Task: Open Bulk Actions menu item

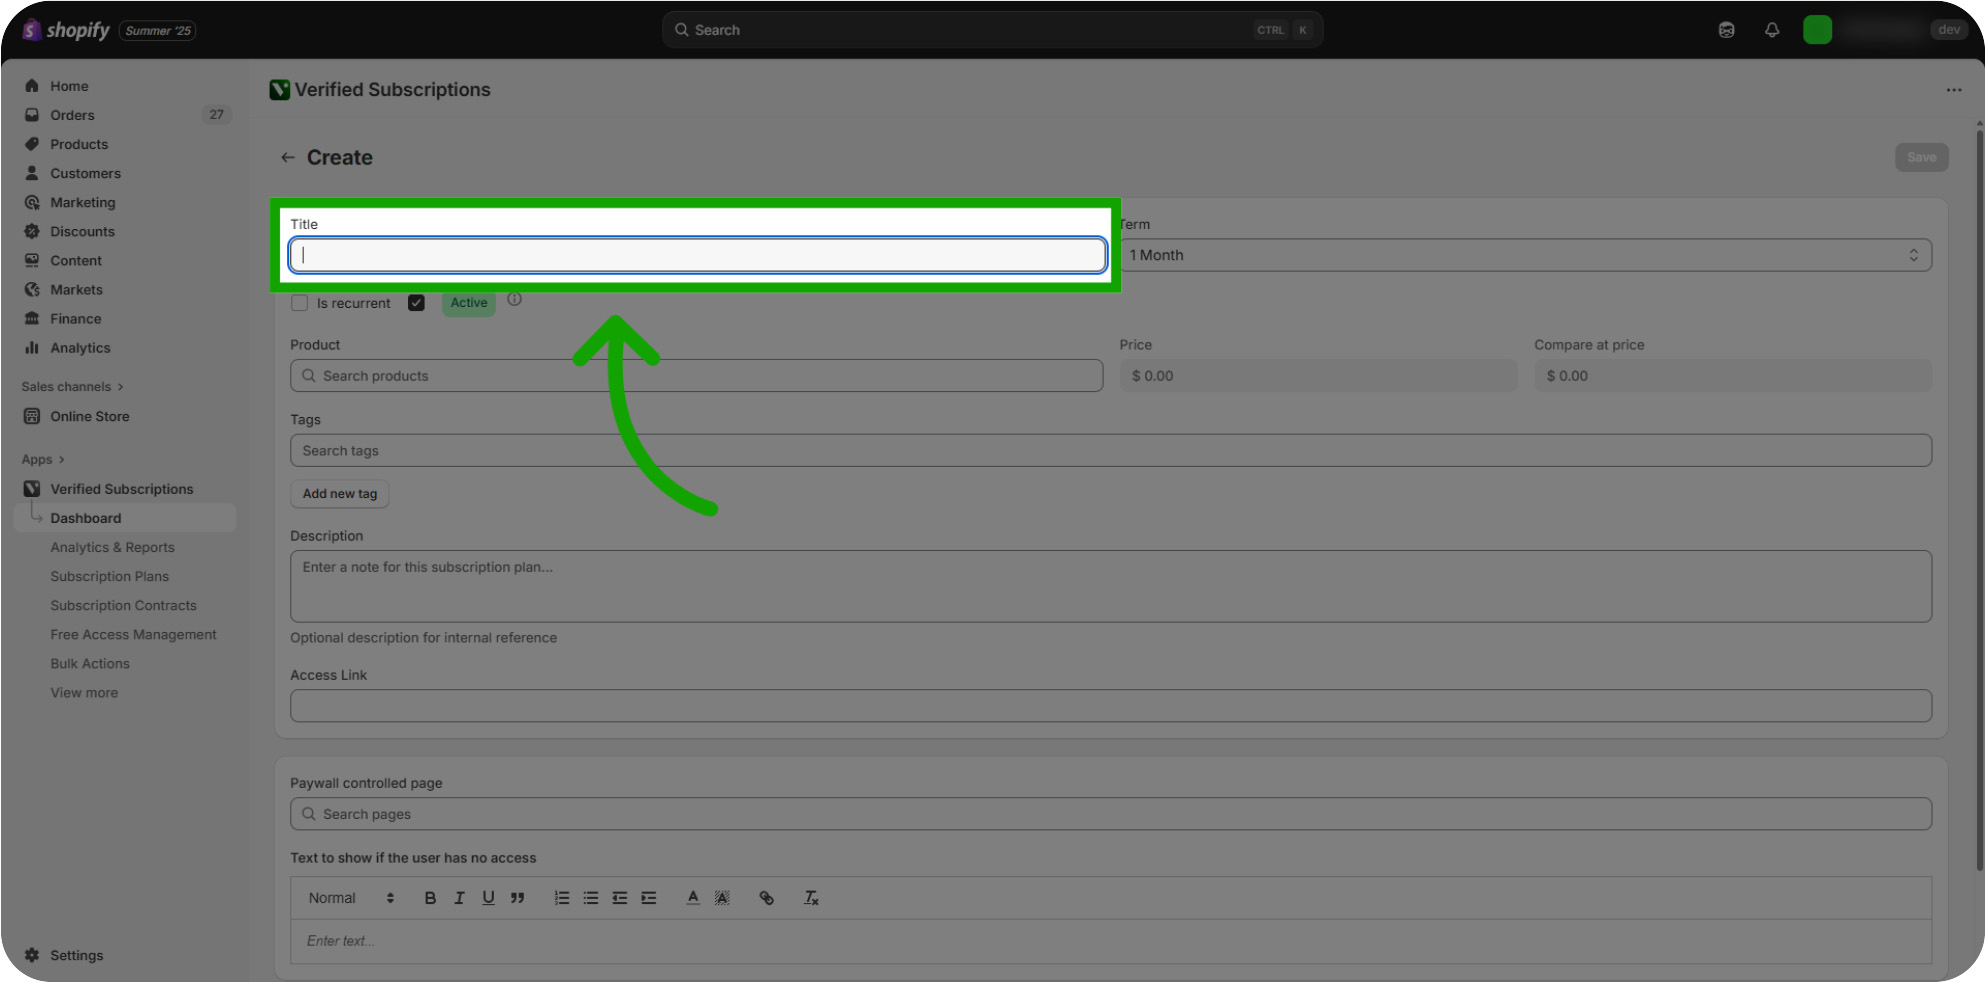Action: pos(90,663)
